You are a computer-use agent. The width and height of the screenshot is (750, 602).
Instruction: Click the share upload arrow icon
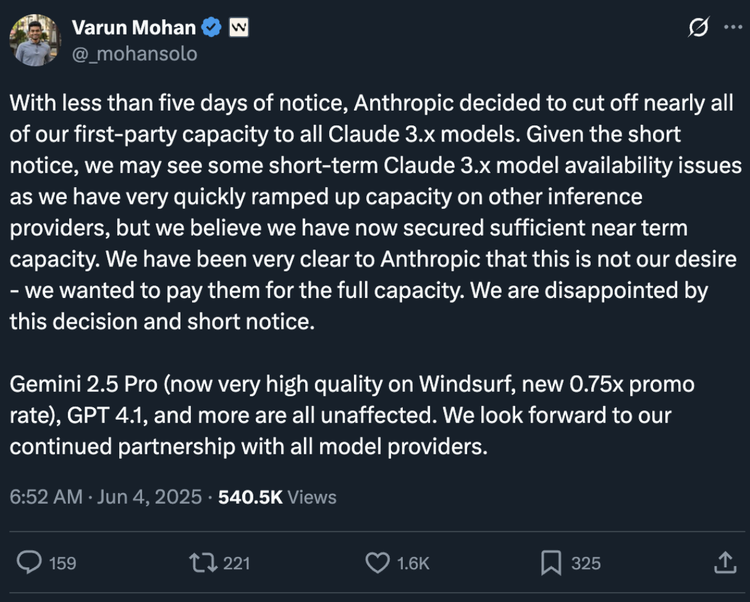pos(724,563)
